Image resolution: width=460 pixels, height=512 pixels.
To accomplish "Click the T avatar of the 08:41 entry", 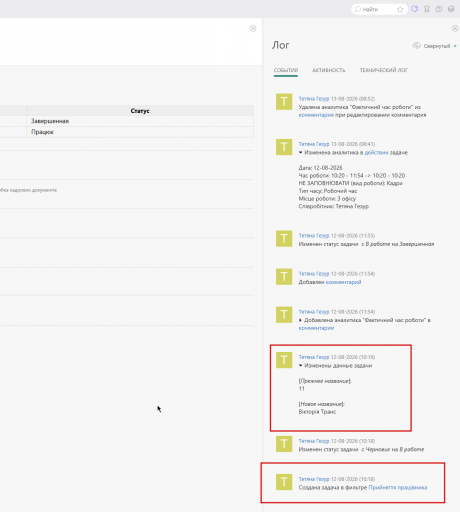I will (284, 147).
